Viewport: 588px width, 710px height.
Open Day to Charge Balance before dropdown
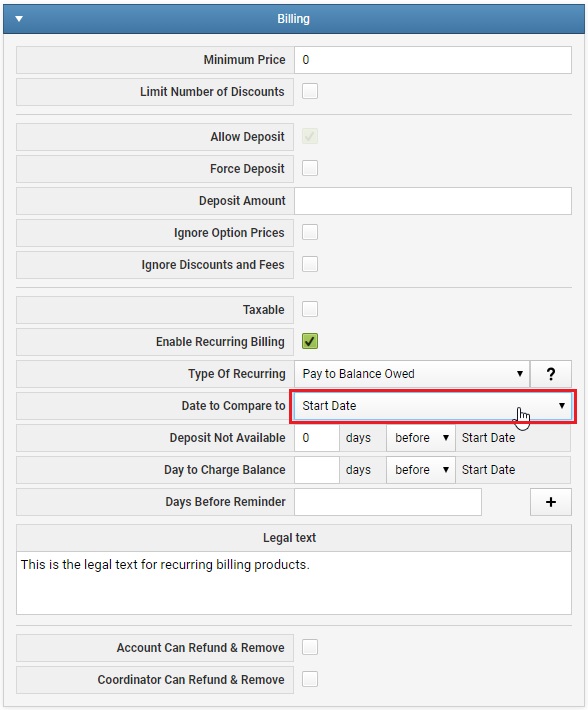pyautogui.click(x=421, y=470)
